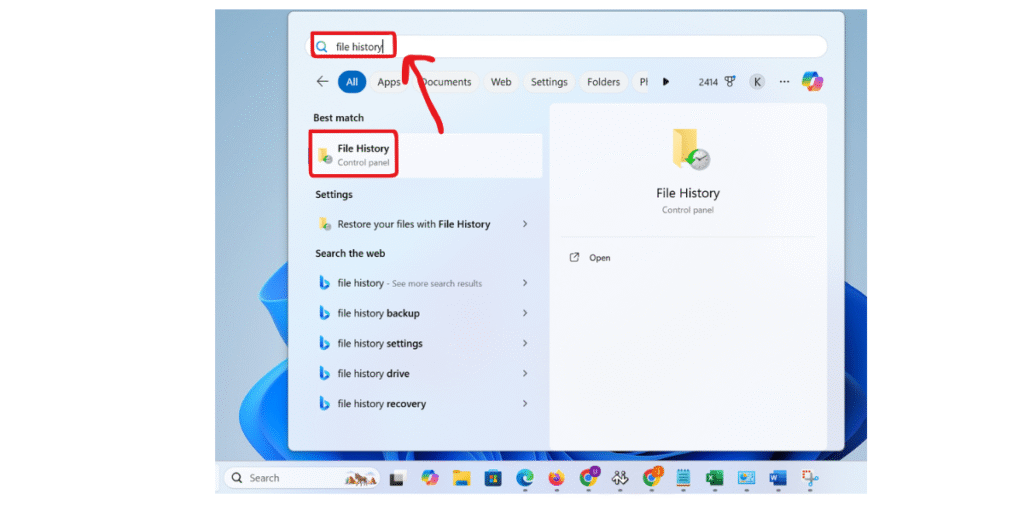
Task: Open Microsoft Rewards points 2414
Action: [717, 82]
